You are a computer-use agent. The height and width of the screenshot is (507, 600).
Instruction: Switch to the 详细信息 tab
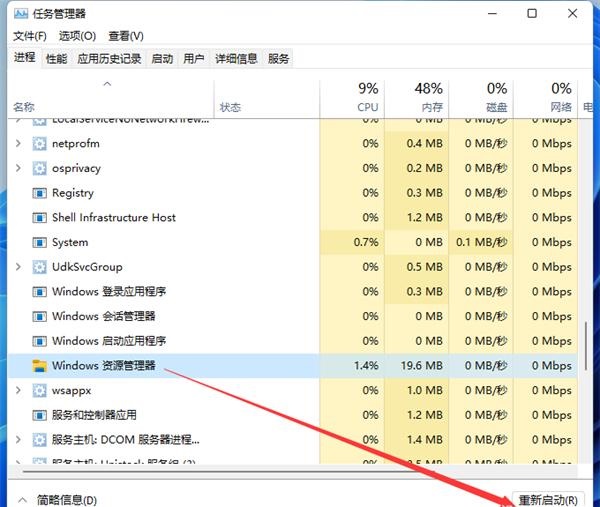tap(236, 59)
